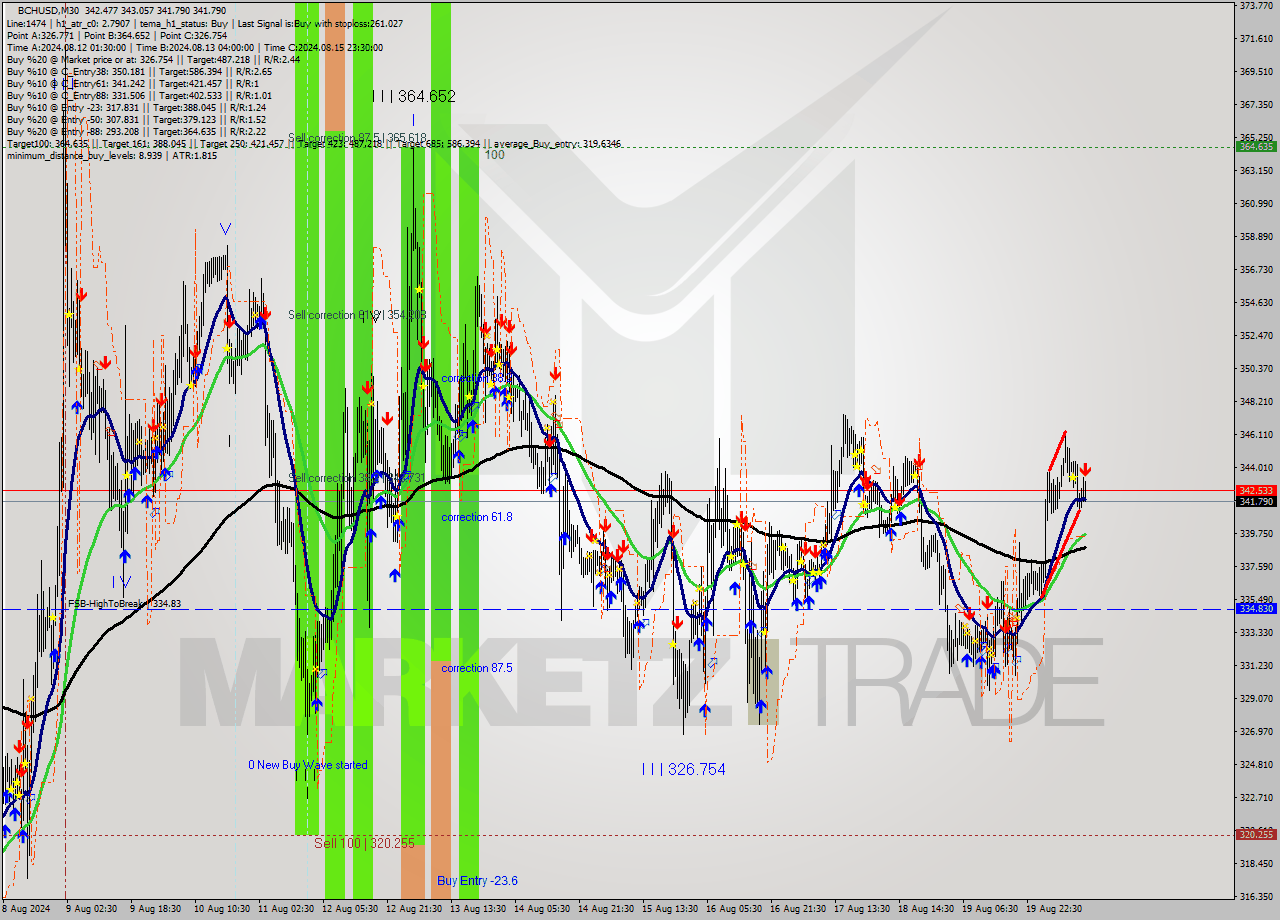Select the 'Entry -88: 293.208' row
Screen dimensions: 1280x920
[x=136, y=131]
